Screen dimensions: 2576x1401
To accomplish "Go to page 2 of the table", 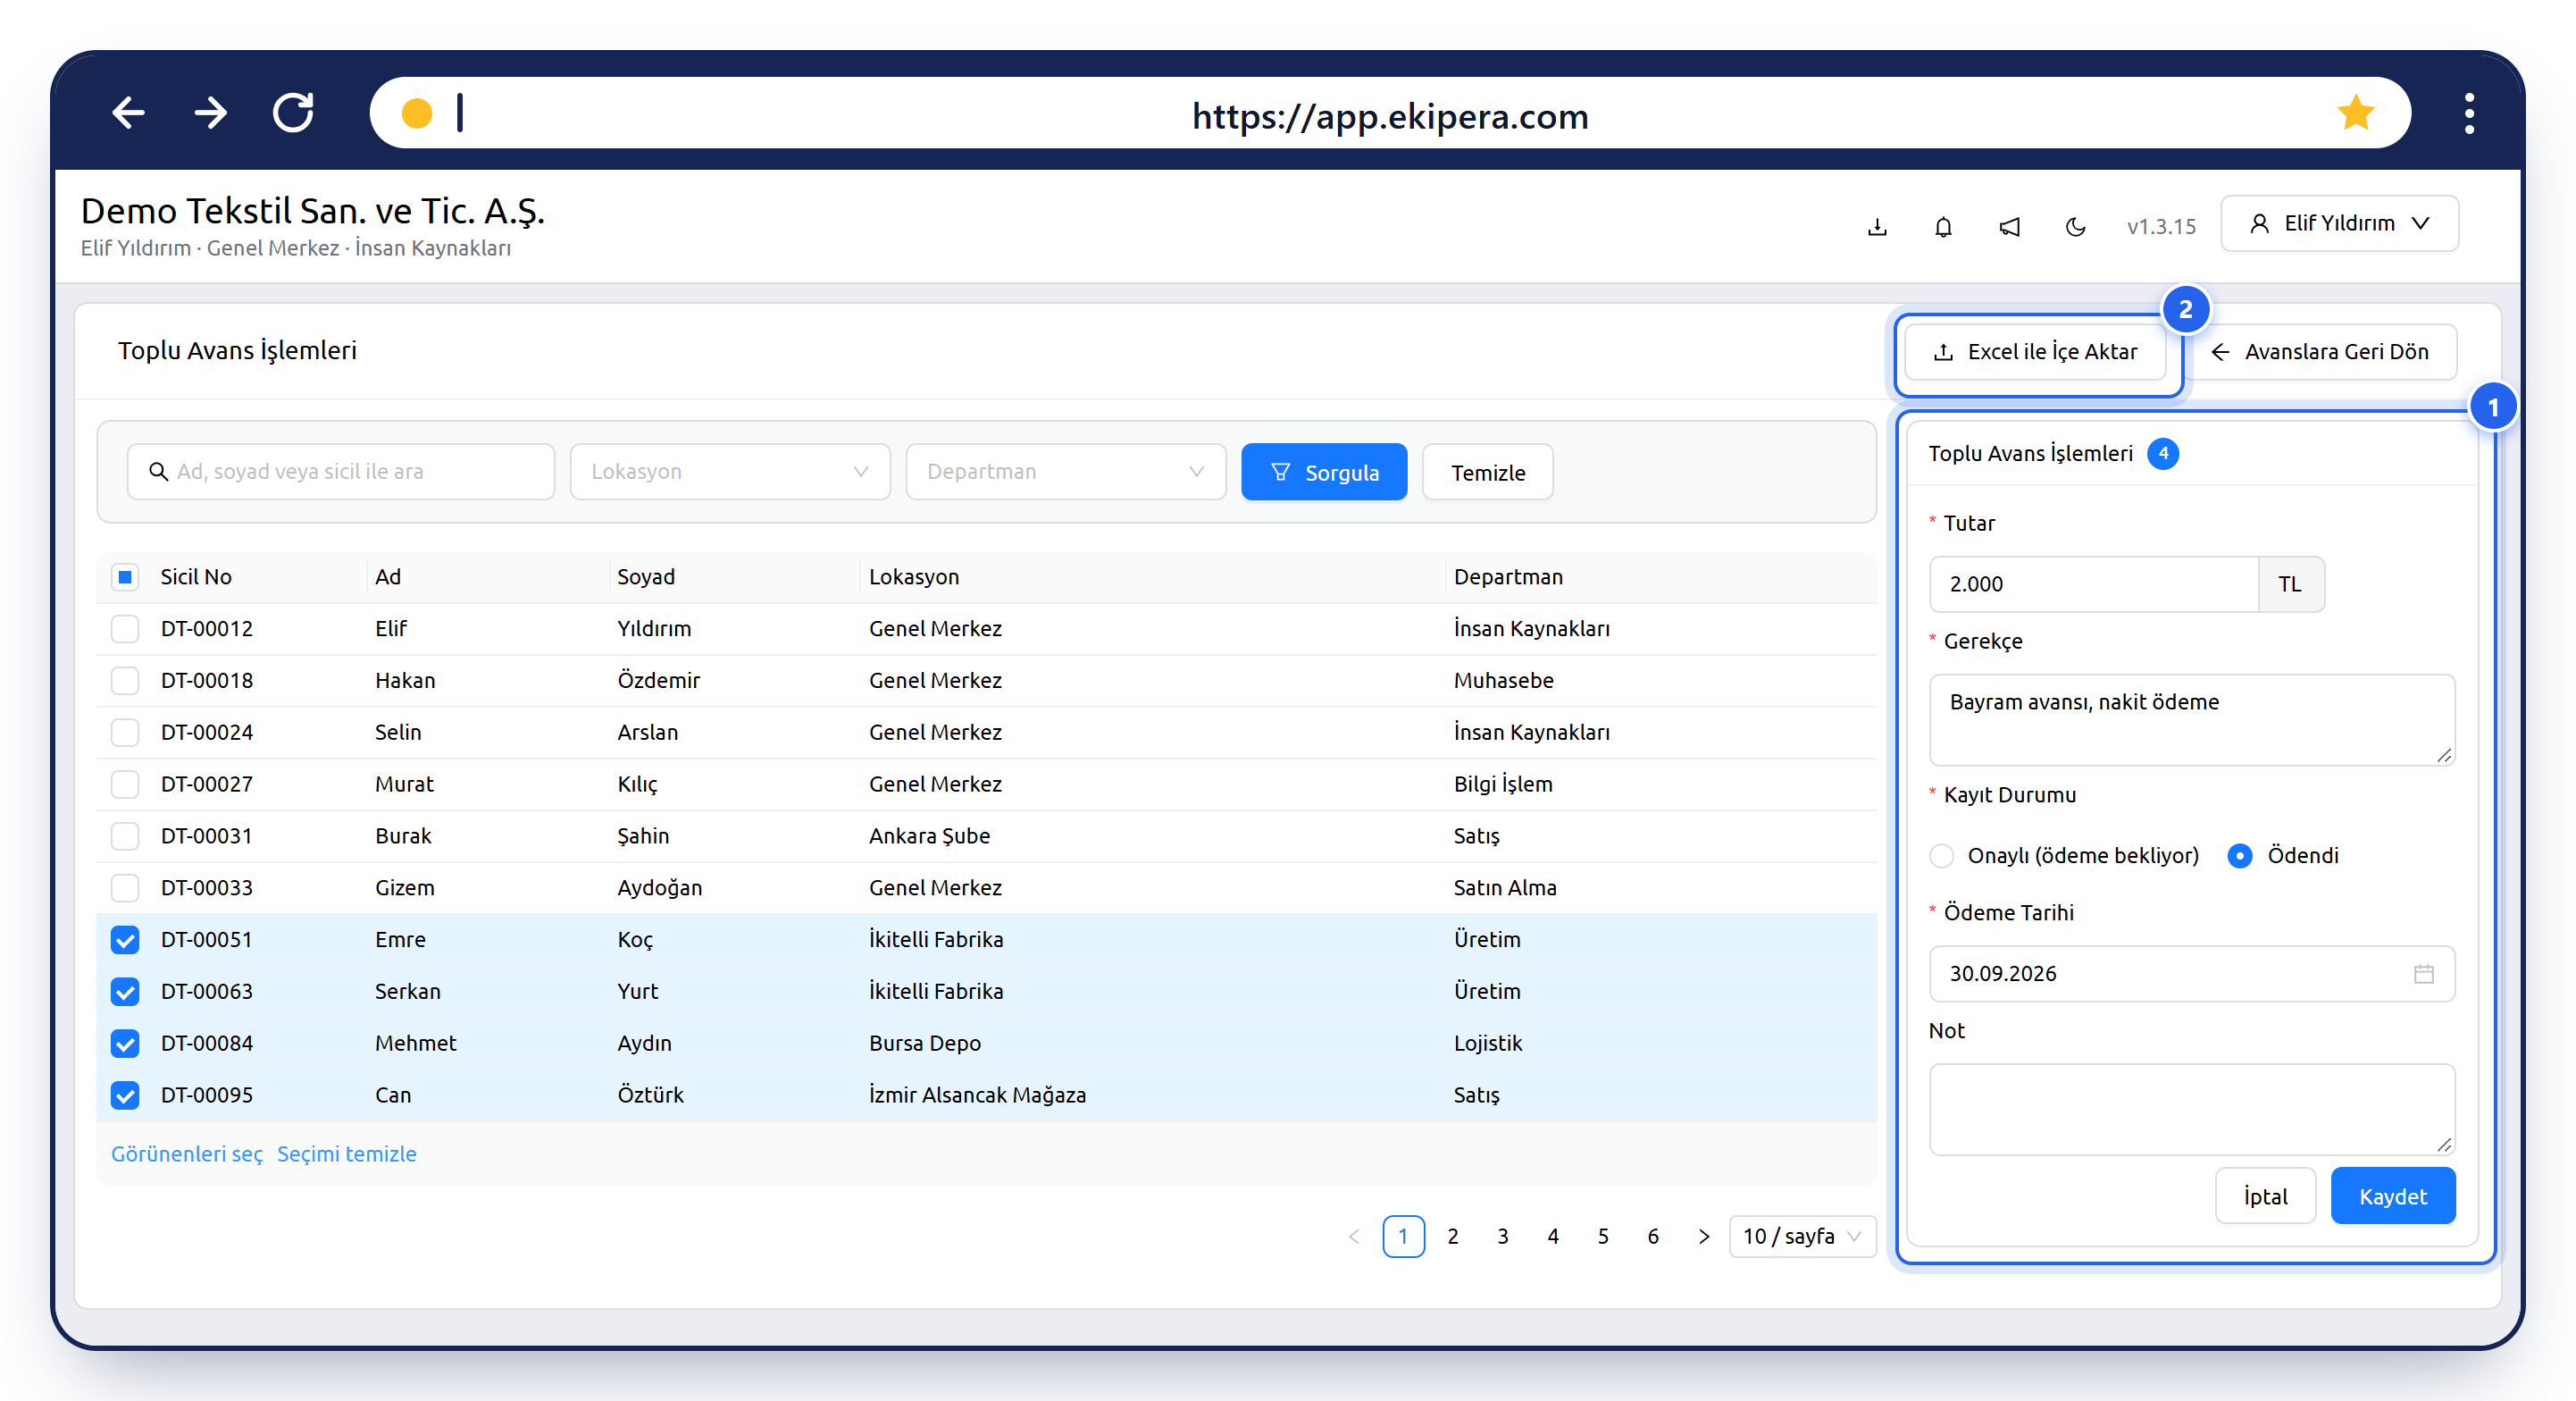I will click(x=1453, y=1237).
